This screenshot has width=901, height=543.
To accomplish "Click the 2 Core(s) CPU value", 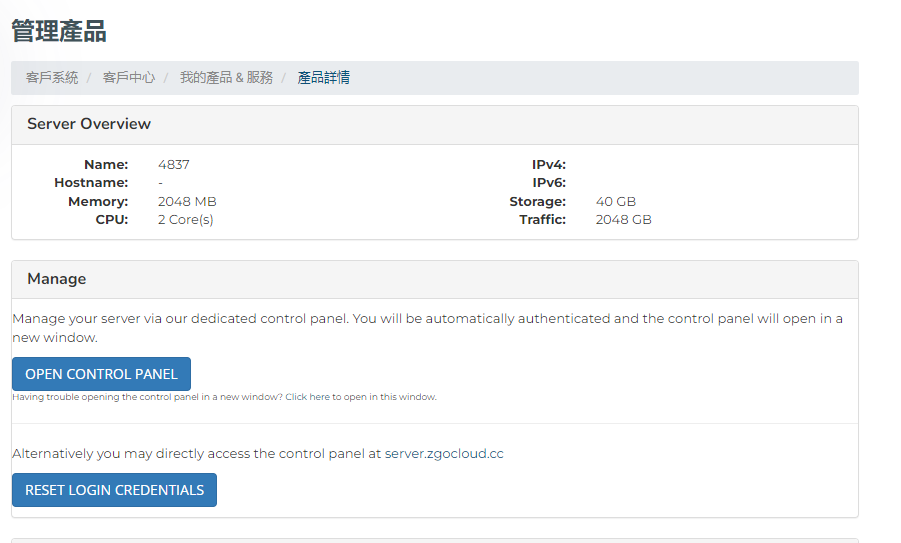I will [x=186, y=219].
